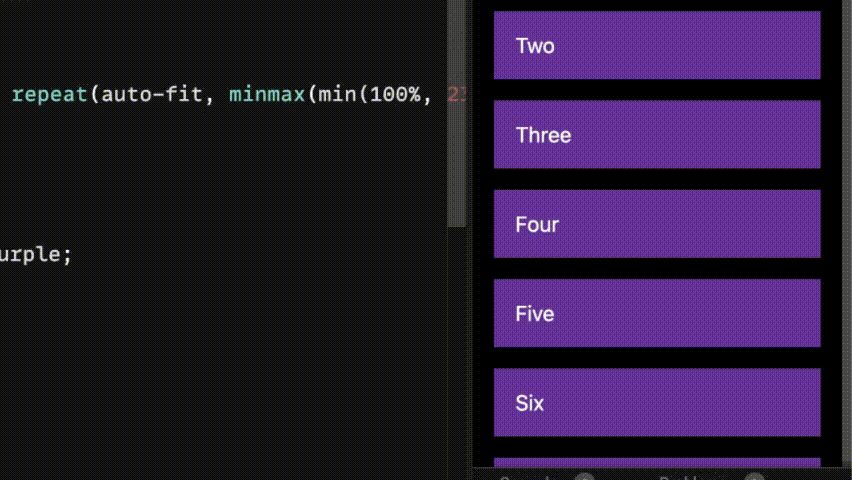The height and width of the screenshot is (480, 852).
Task: Click the code editor's vertical scrollbar thumb
Action: [456, 113]
